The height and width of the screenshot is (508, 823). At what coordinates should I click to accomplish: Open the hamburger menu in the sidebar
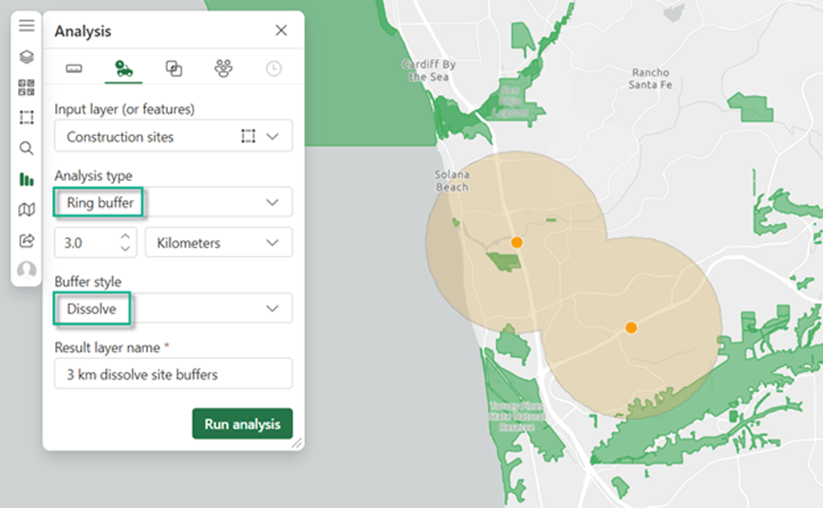pos(26,26)
